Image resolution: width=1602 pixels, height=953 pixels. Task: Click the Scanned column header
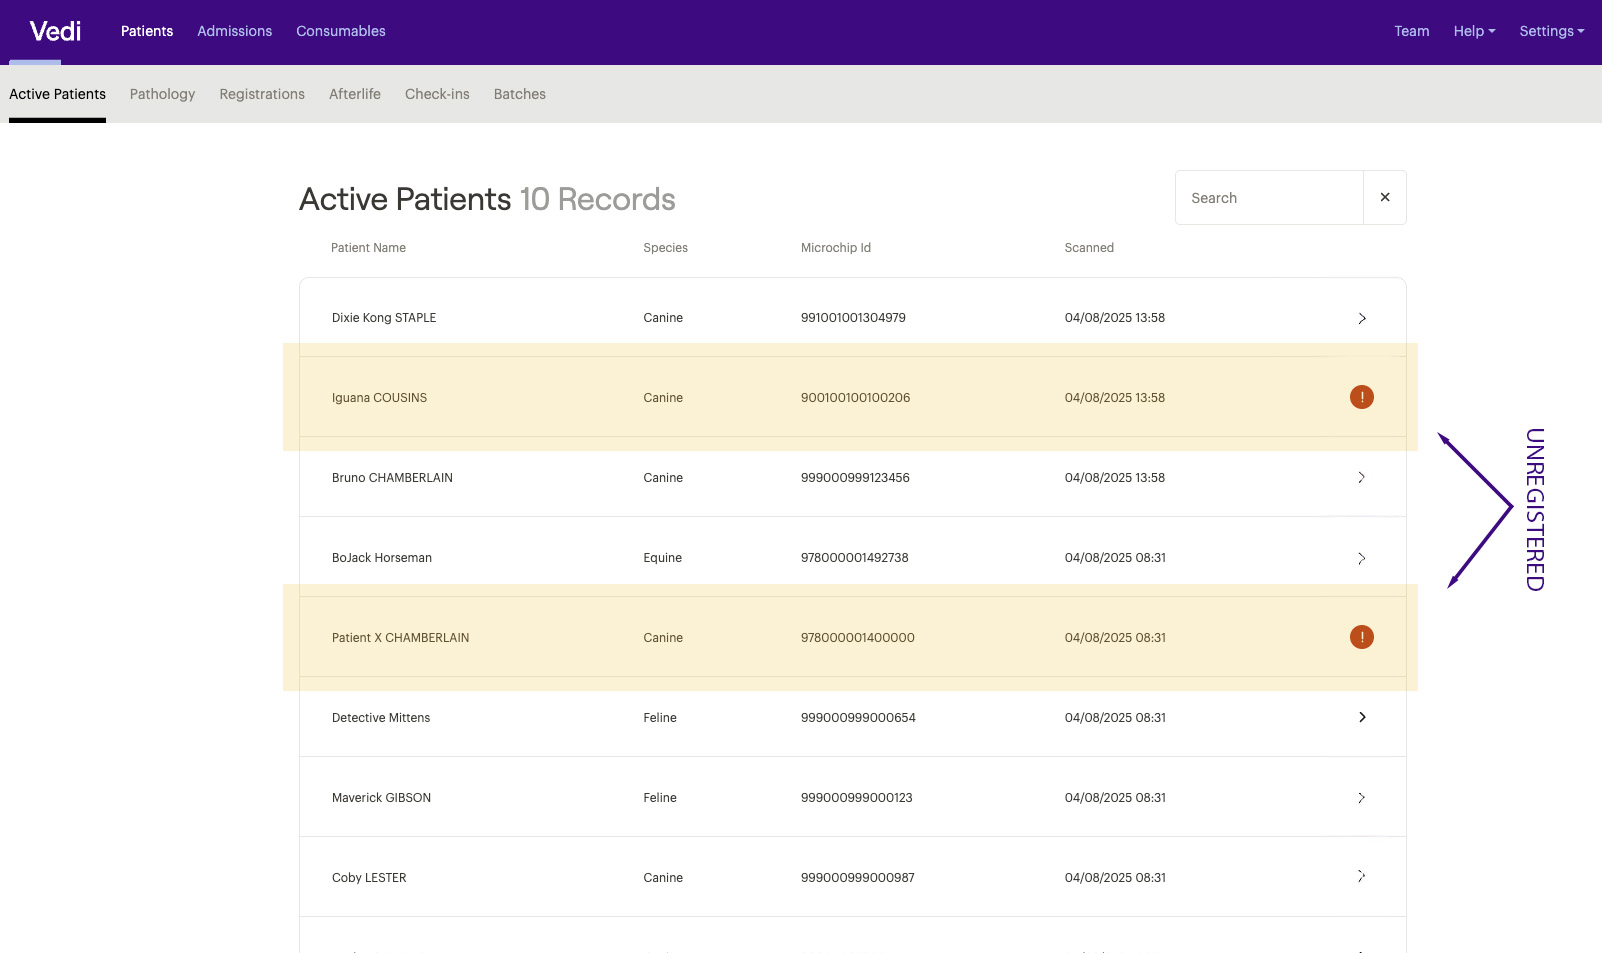click(1089, 248)
